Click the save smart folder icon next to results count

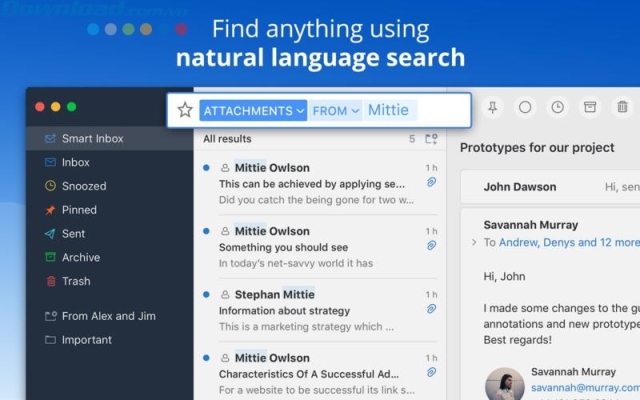point(431,139)
